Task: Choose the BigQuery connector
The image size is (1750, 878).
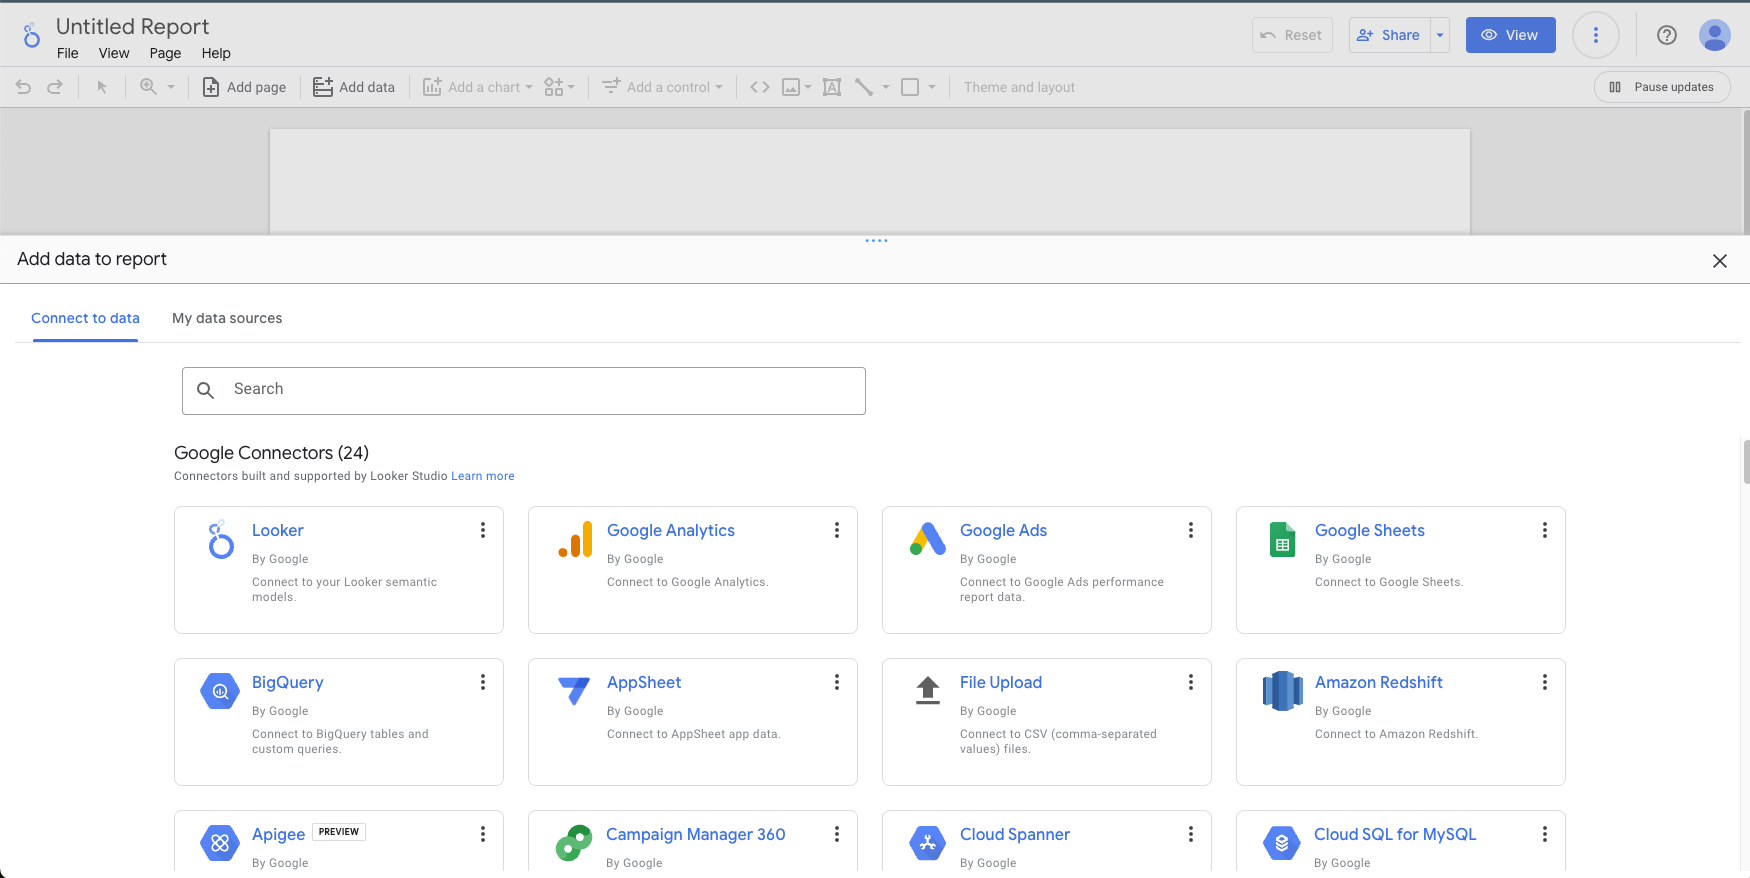Action: 339,722
